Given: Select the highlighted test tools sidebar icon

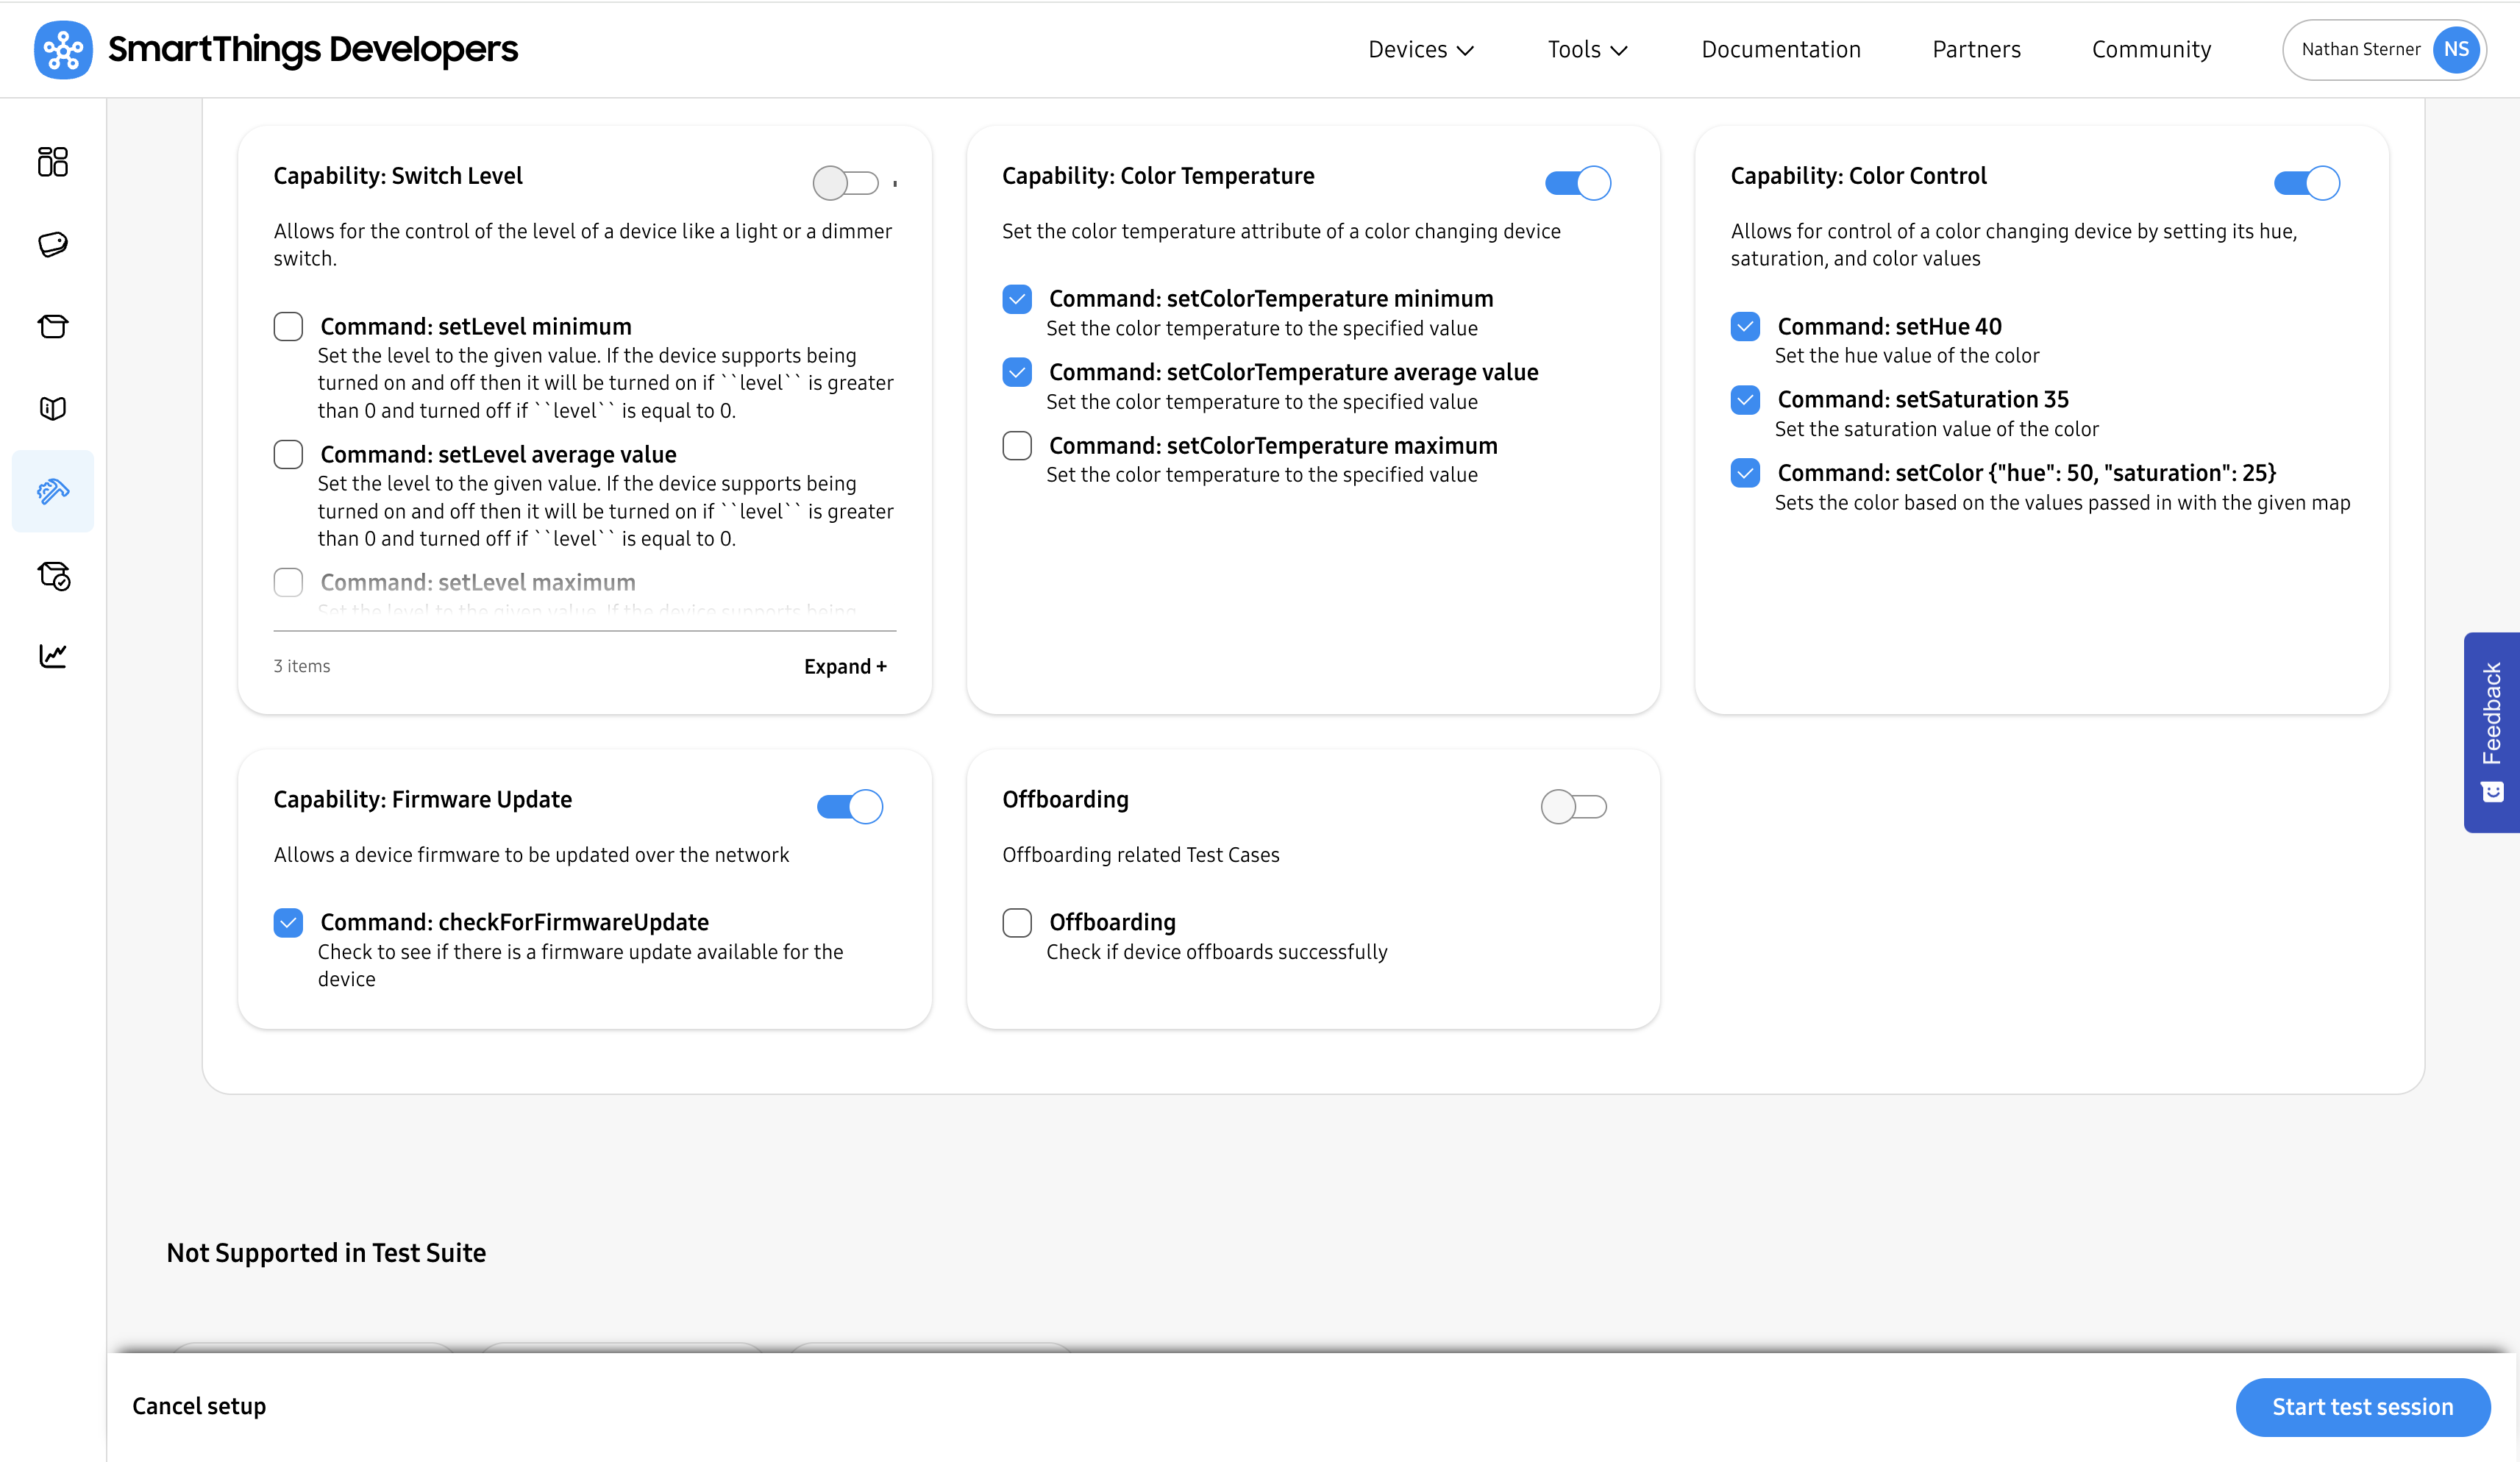Looking at the screenshot, I should (53, 491).
